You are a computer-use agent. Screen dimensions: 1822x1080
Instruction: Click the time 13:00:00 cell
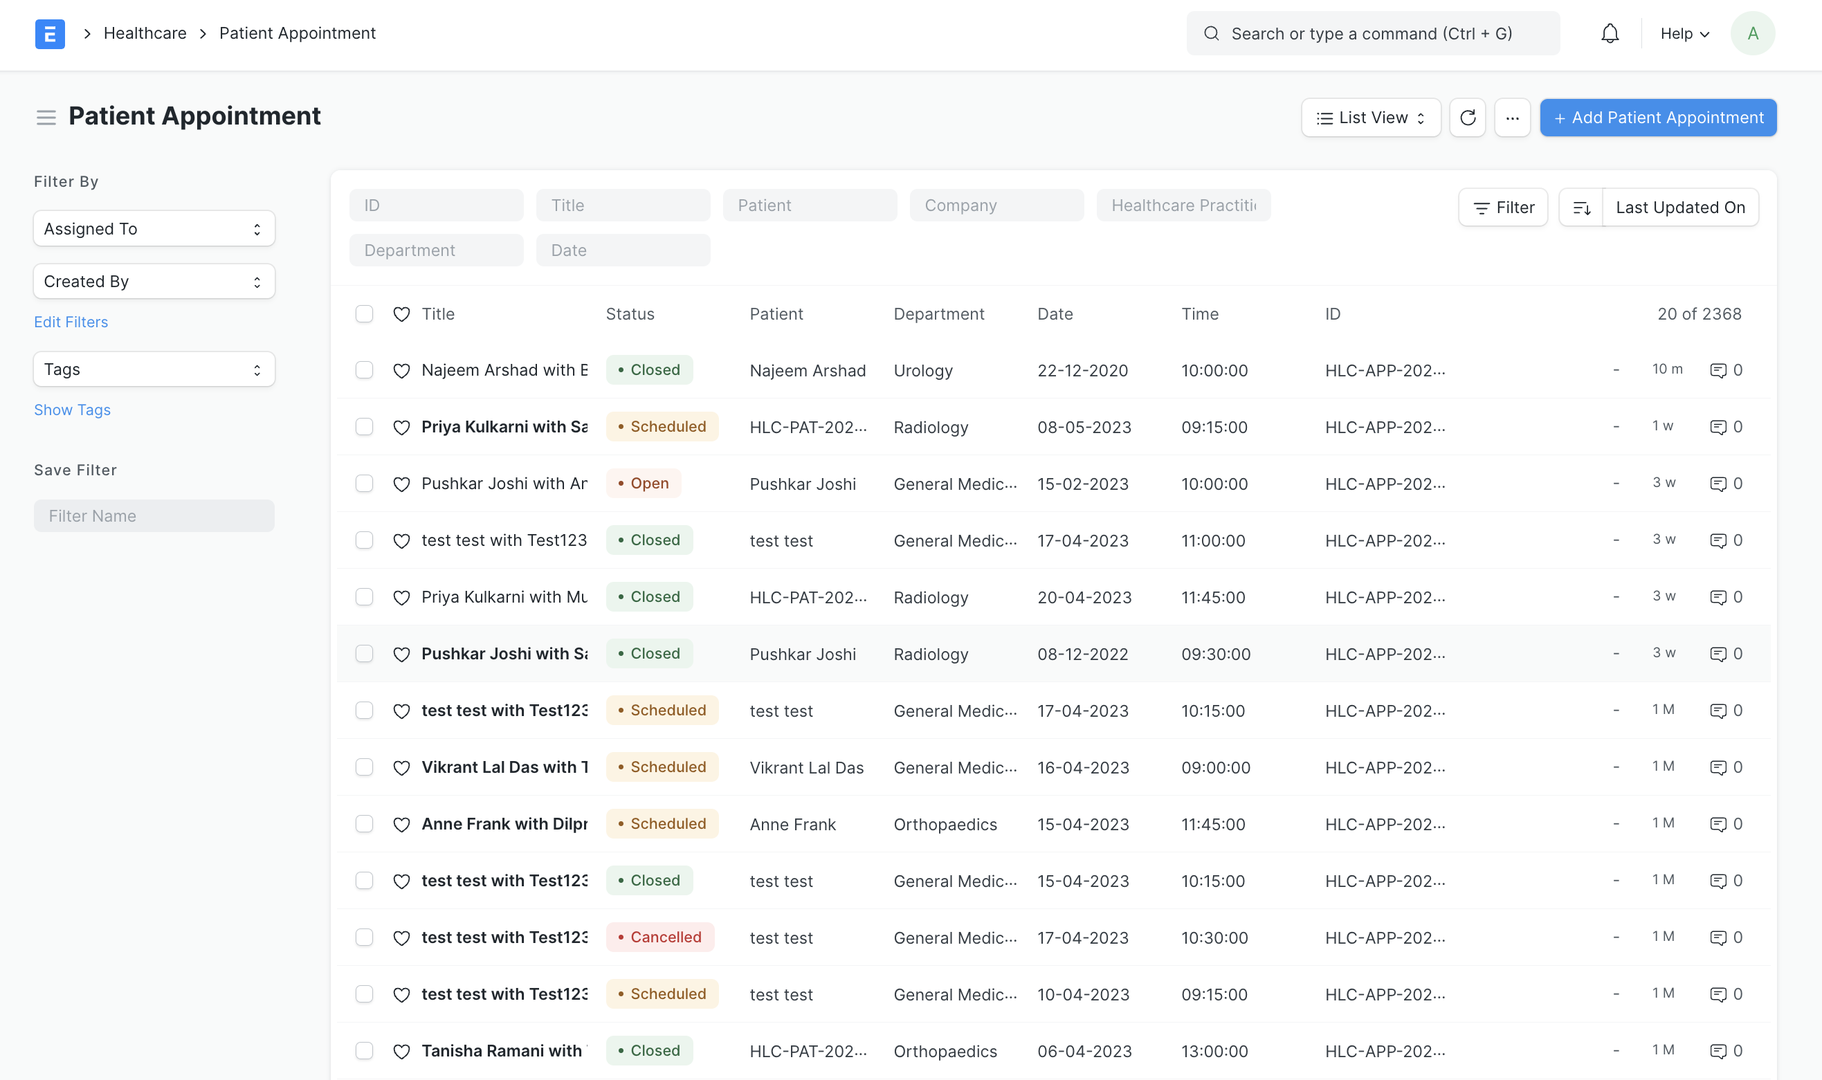click(x=1214, y=1052)
